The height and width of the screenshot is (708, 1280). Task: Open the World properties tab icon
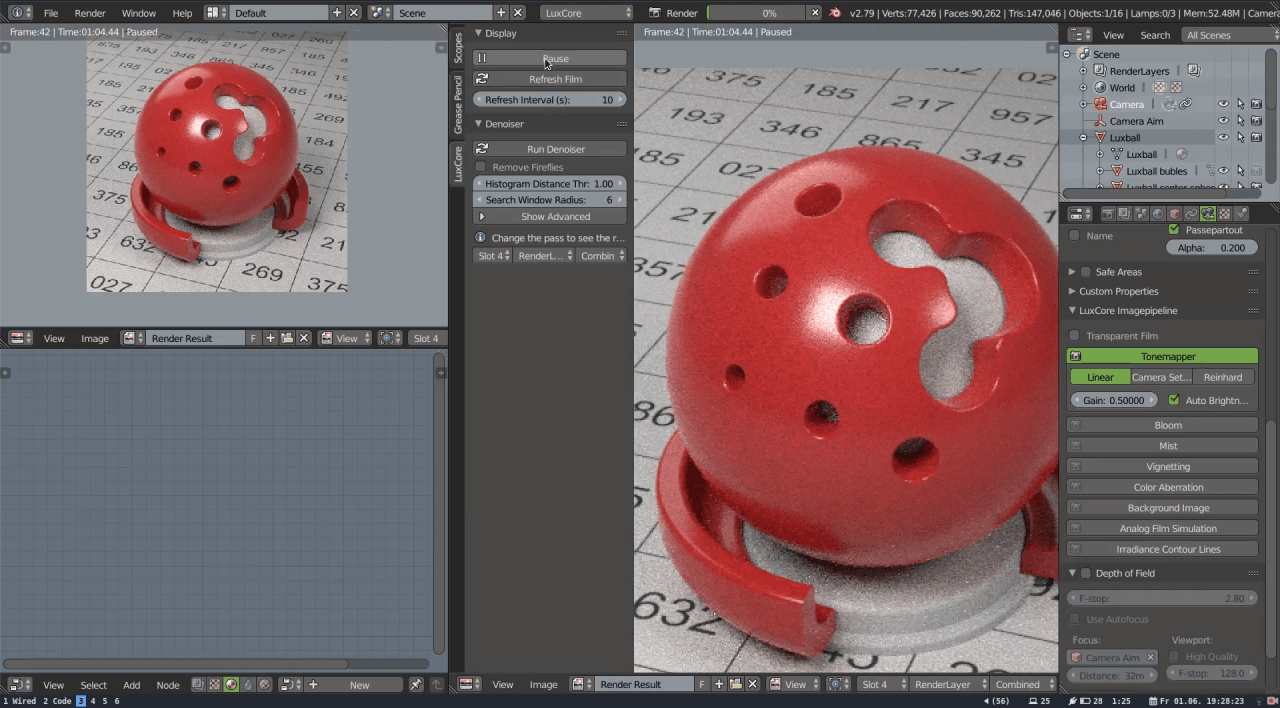(x=1158, y=214)
